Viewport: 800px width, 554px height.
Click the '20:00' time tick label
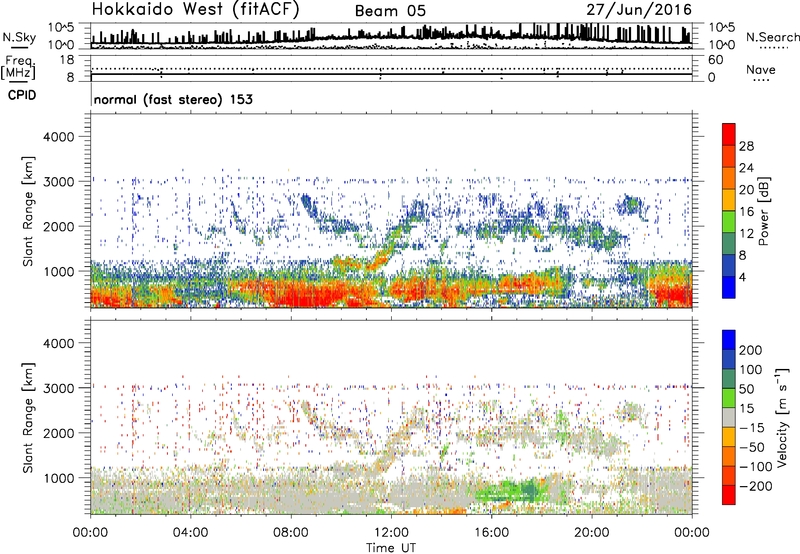coord(592,533)
